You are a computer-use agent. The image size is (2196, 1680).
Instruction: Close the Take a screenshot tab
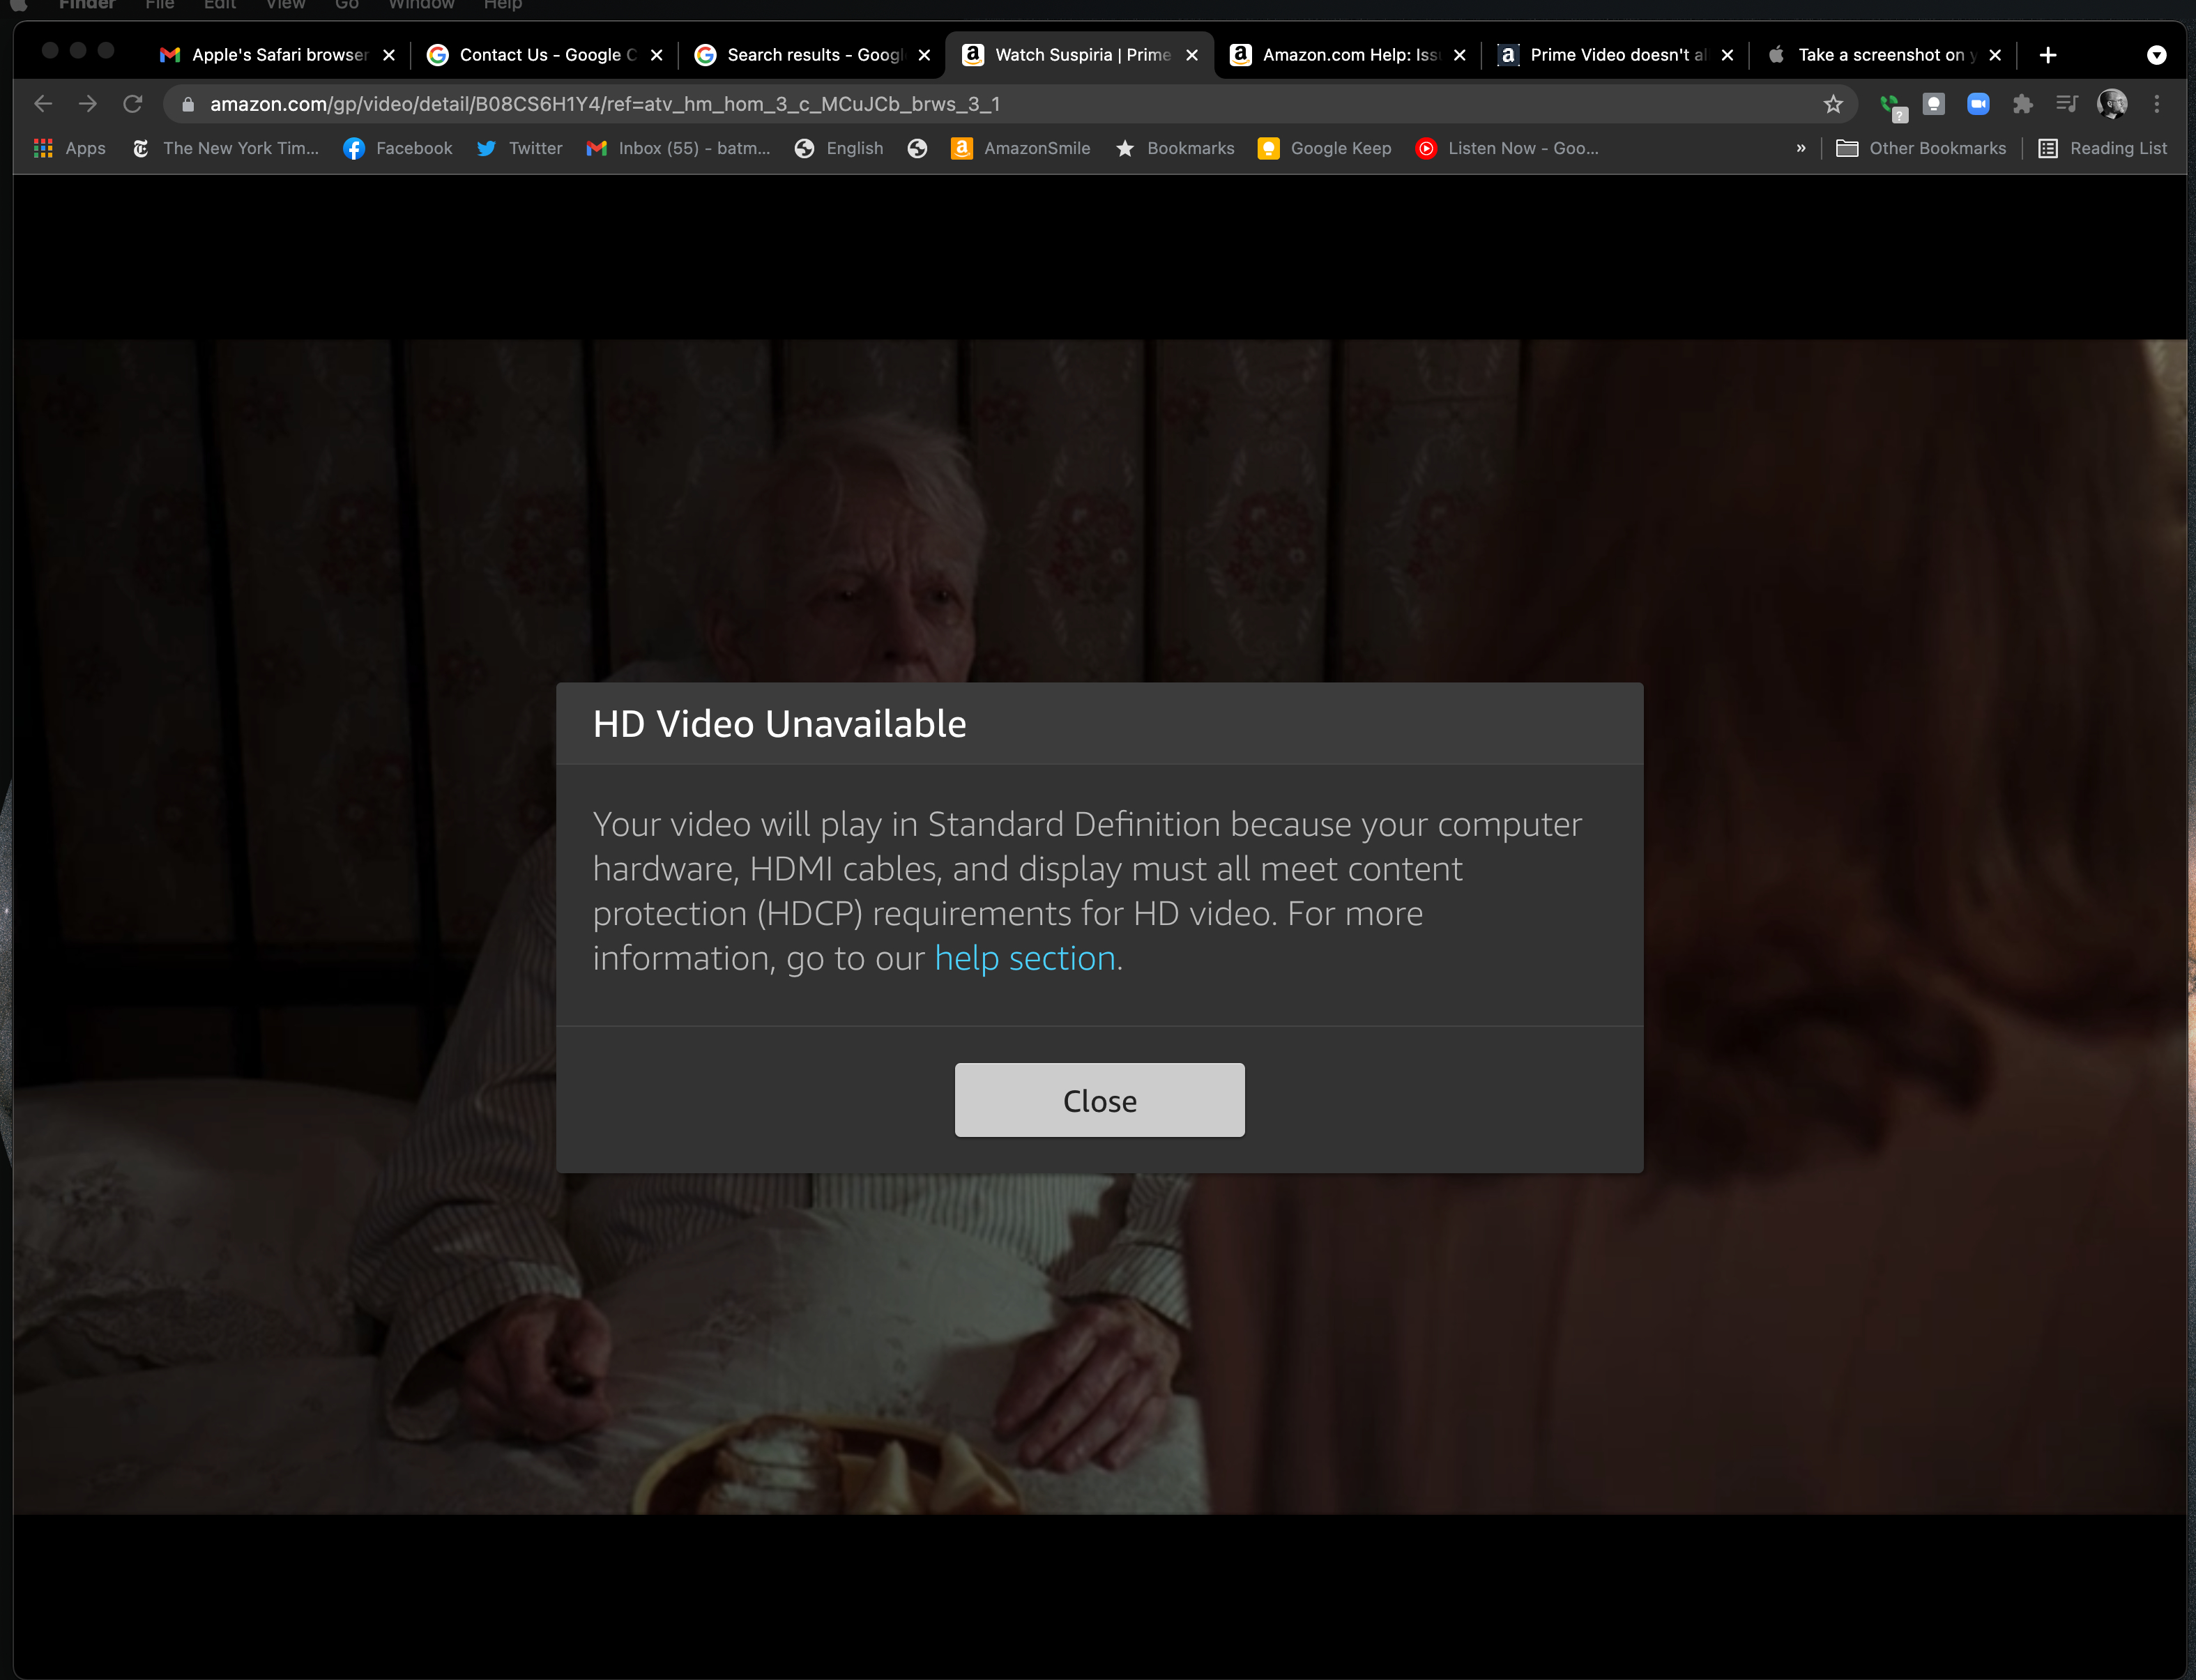tap(1995, 55)
